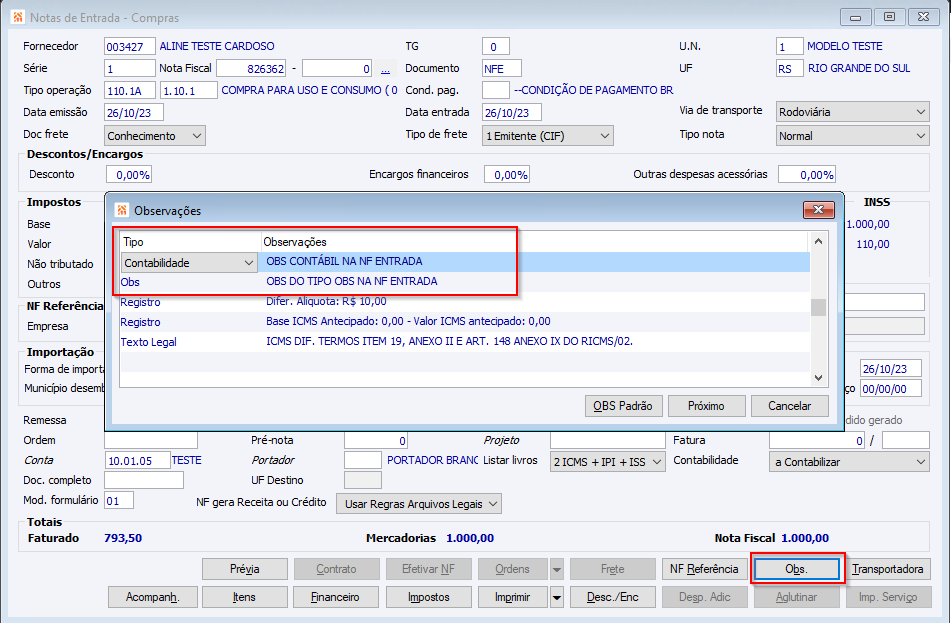The height and width of the screenshot is (623, 951).
Task: Click the Imprimir button
Action: (512, 597)
